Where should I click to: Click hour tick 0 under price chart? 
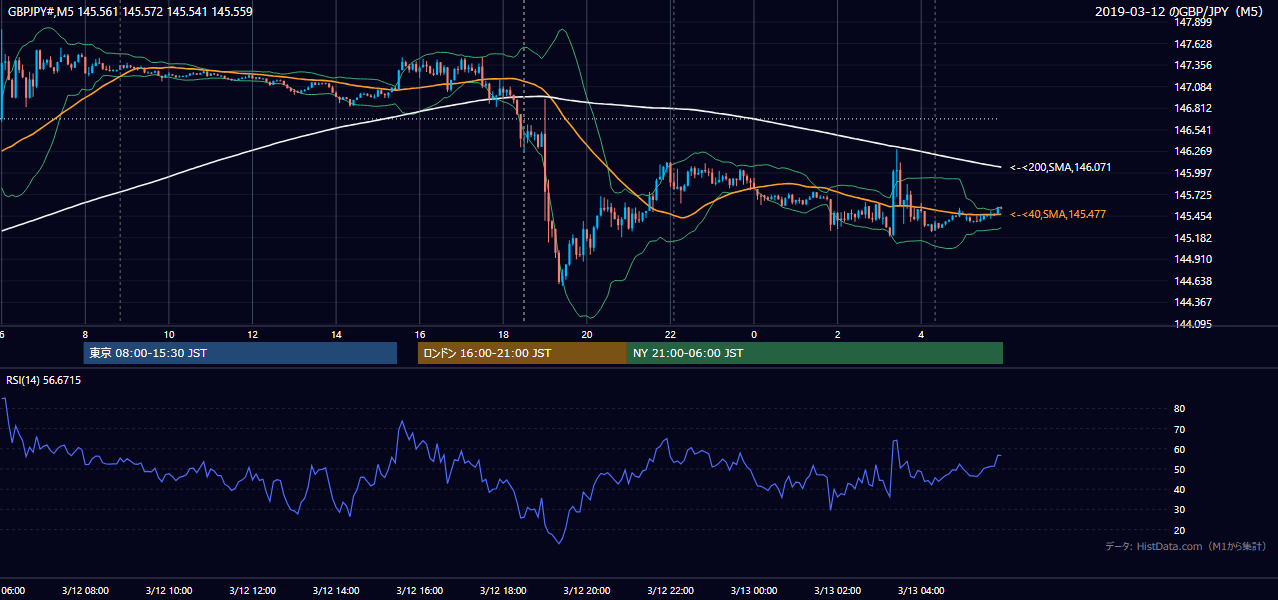[x=755, y=335]
